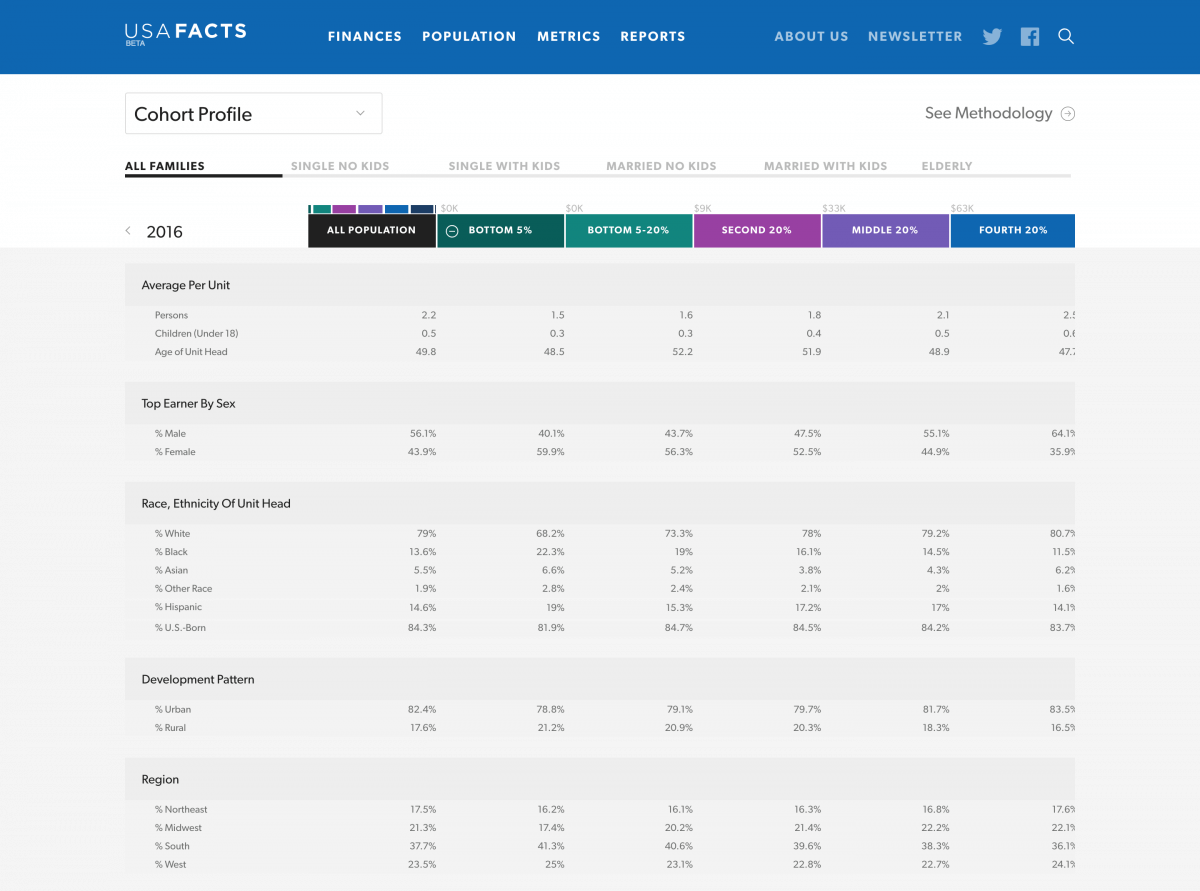1200x891 pixels.
Task: Go to About Us page
Action: point(811,37)
